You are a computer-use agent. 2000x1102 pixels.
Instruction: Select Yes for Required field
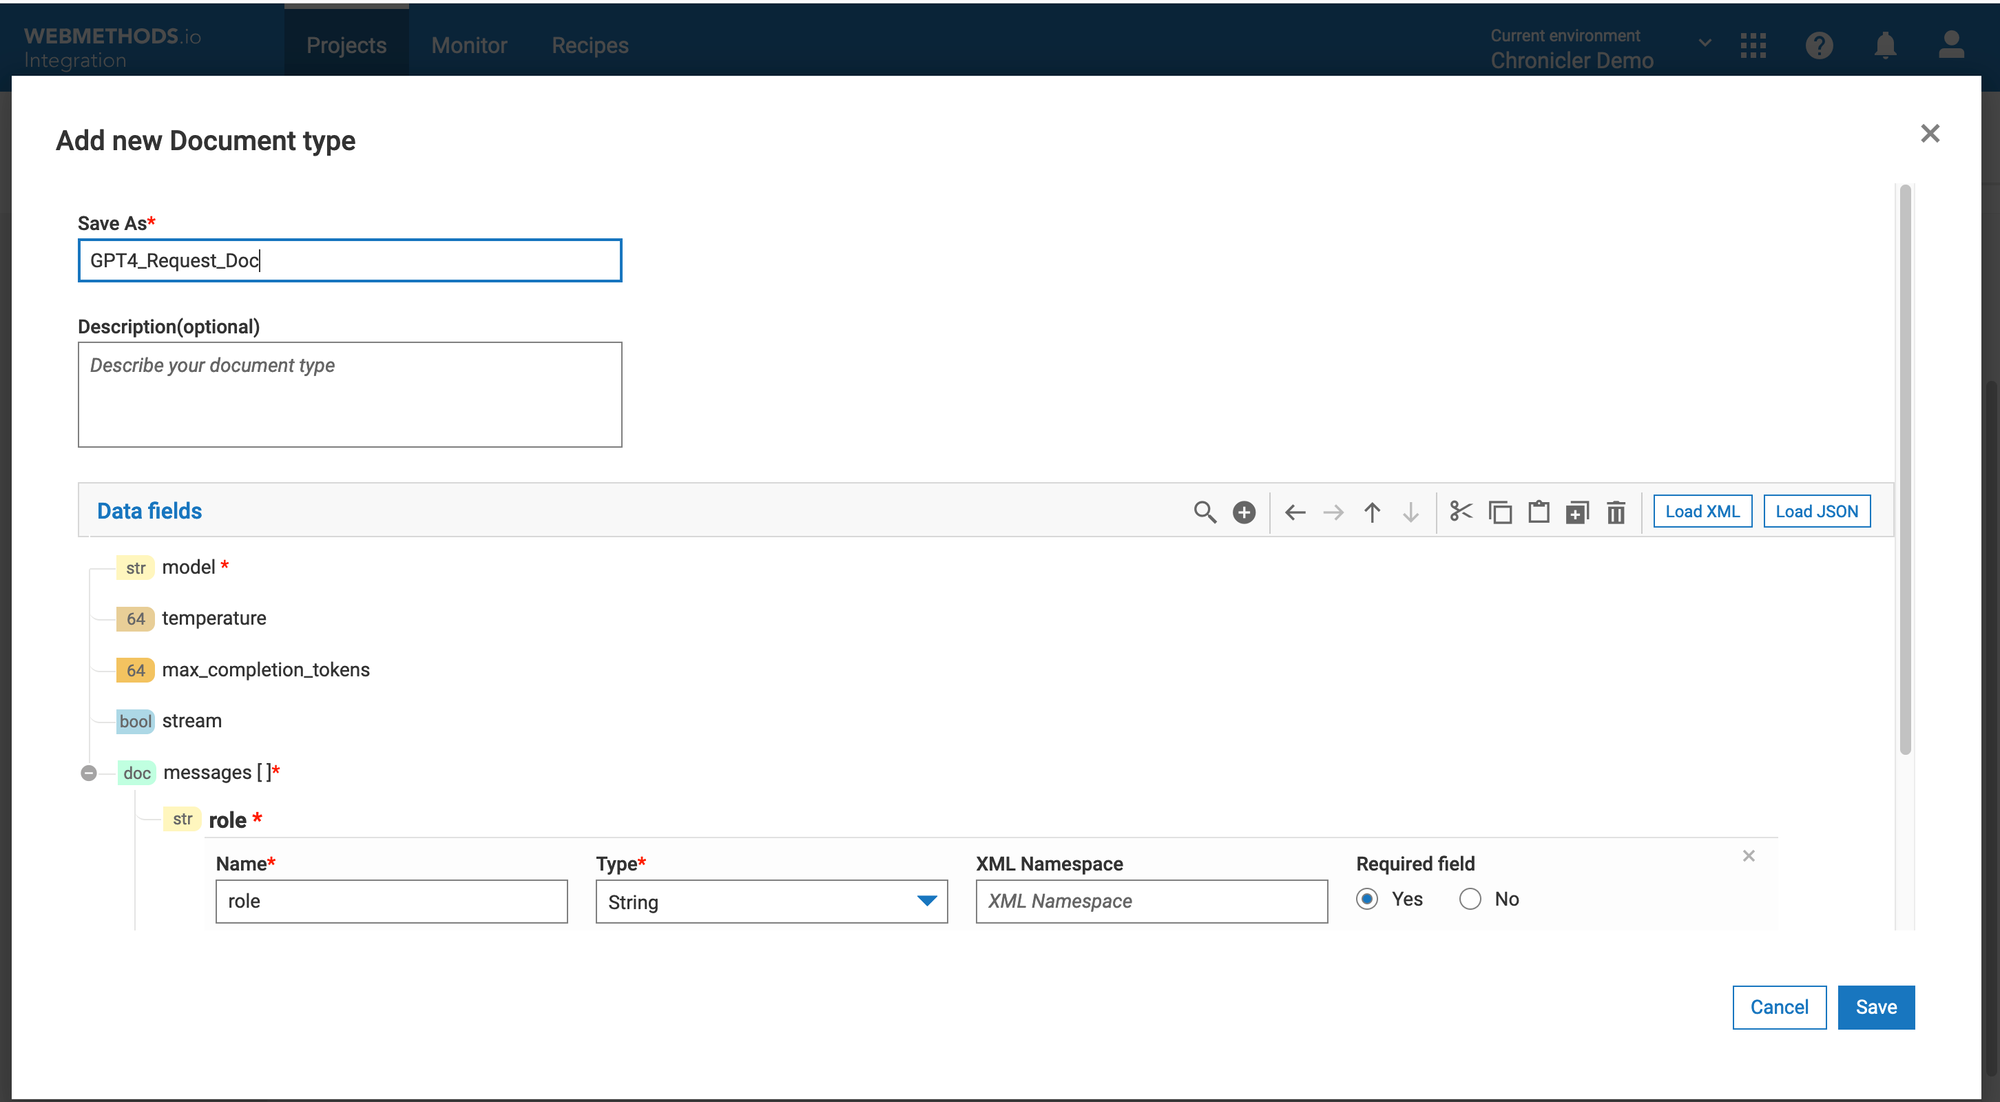pyautogui.click(x=1367, y=899)
